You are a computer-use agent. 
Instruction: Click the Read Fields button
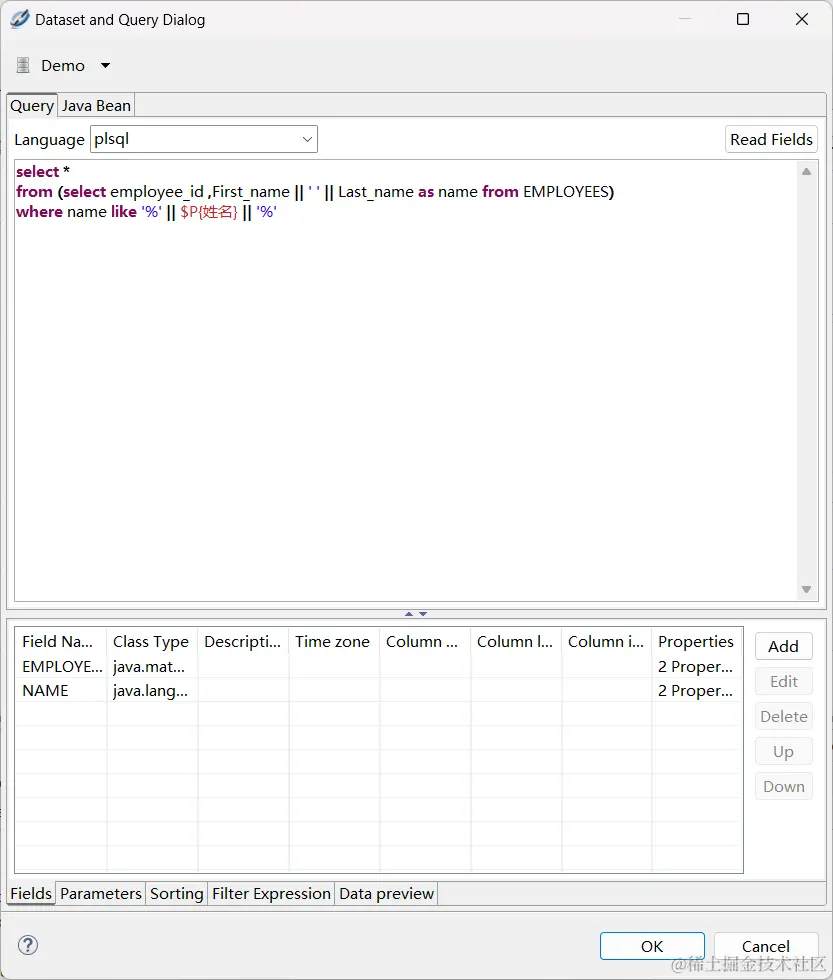pyautogui.click(x=771, y=139)
